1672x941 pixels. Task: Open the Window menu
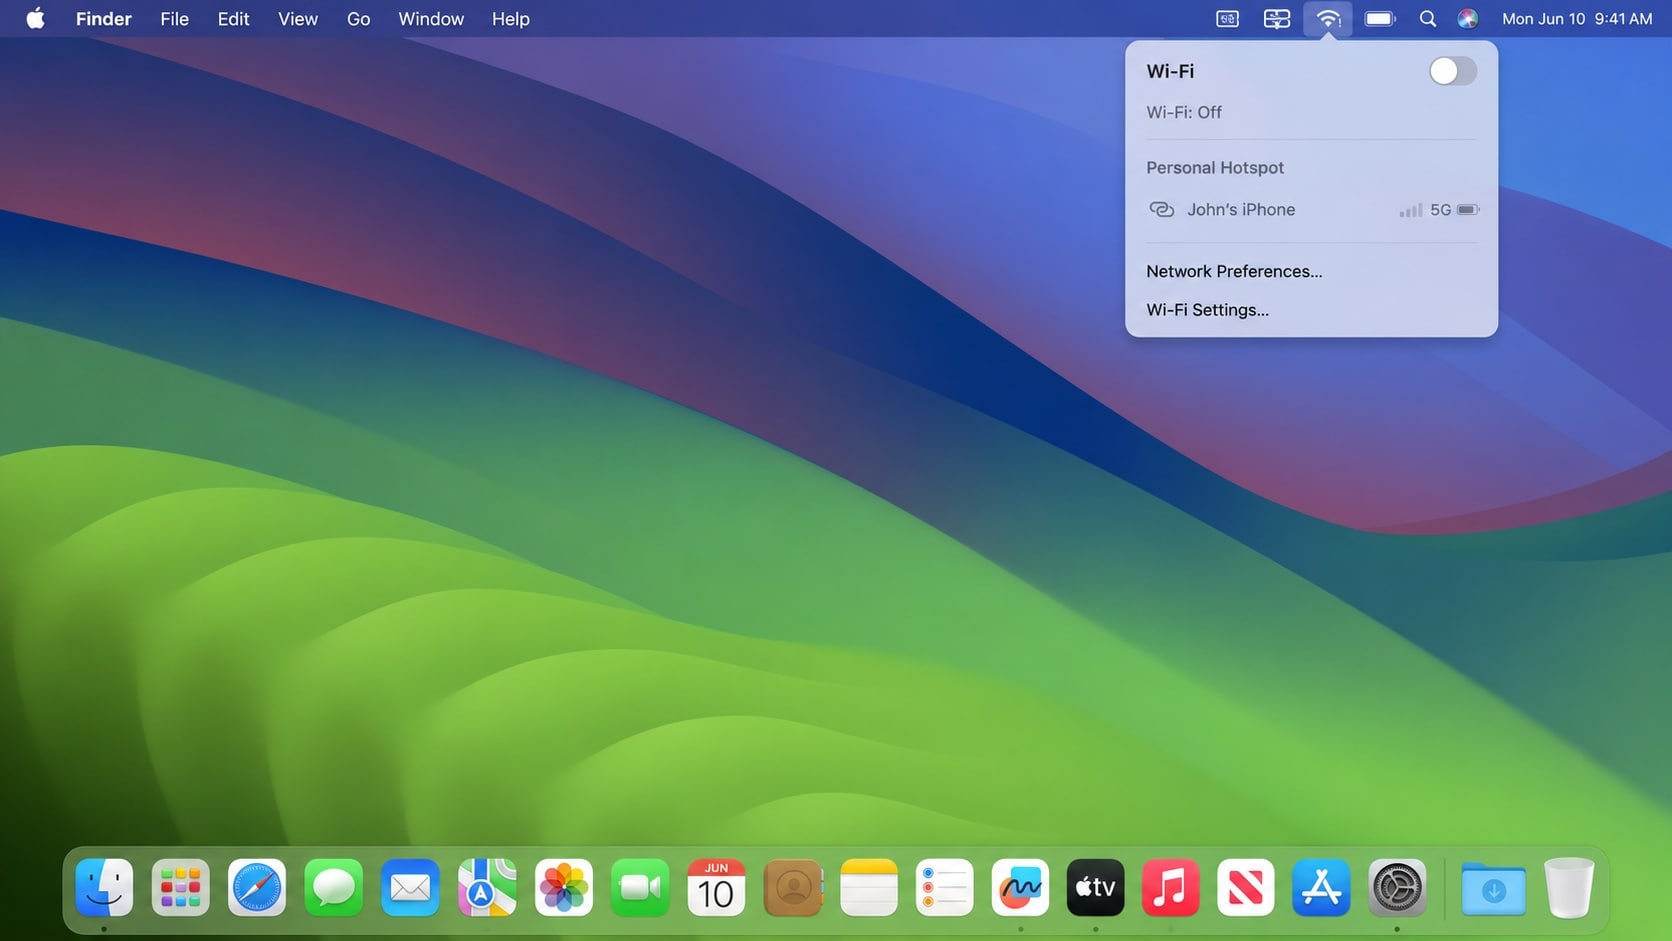tap(431, 19)
